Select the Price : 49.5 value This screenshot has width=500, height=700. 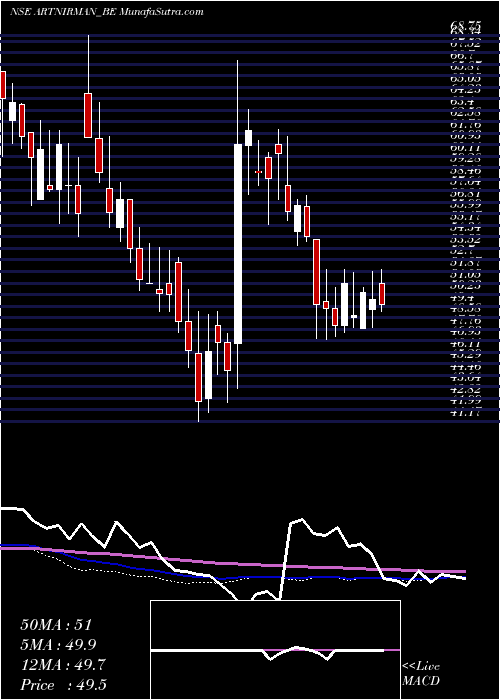click(x=63, y=685)
